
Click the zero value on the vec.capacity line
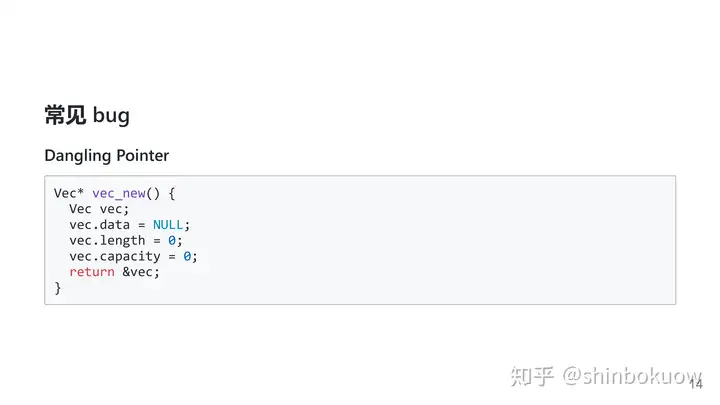(x=187, y=256)
